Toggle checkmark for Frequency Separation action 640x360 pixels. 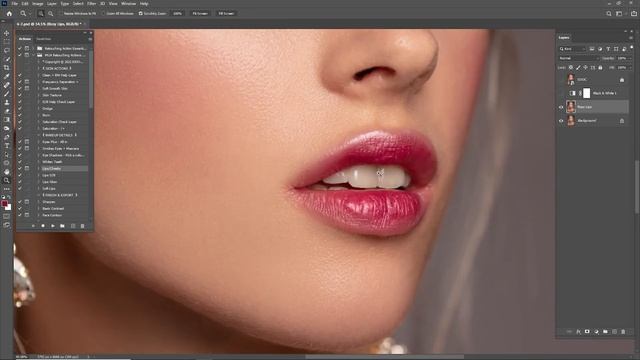coord(20,82)
